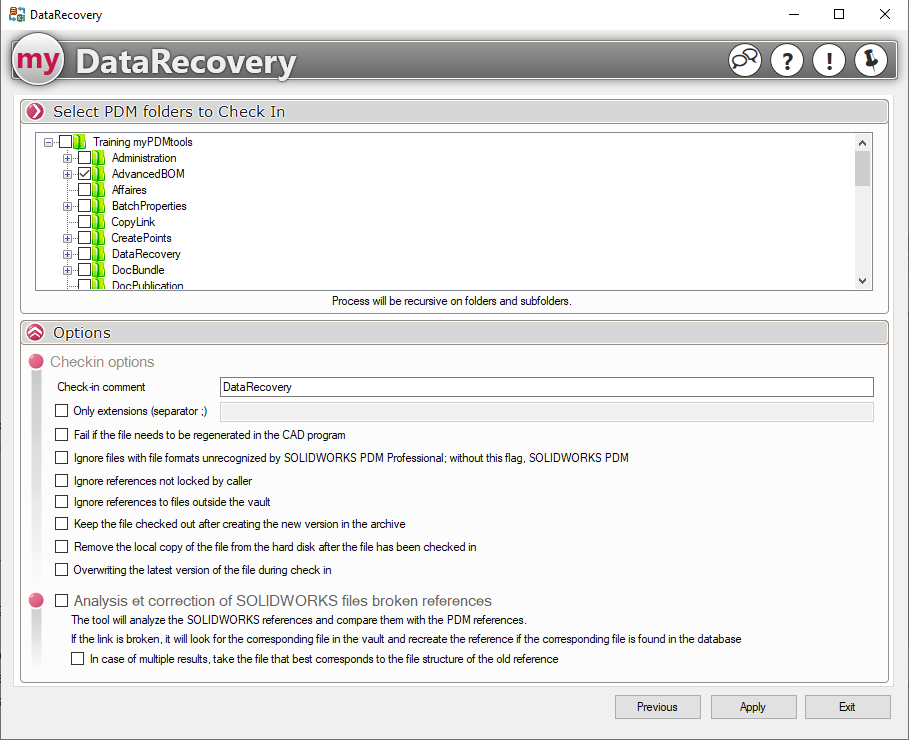The width and height of the screenshot is (909, 740).
Task: Click the exclamation mark info icon
Action: 829,61
